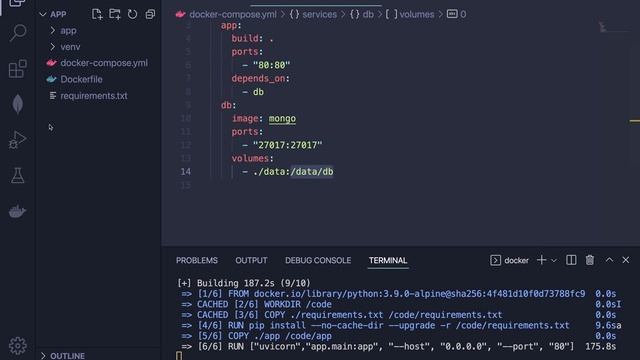The image size is (640, 360).
Task: Expand the venv folder
Action: pos(70,47)
